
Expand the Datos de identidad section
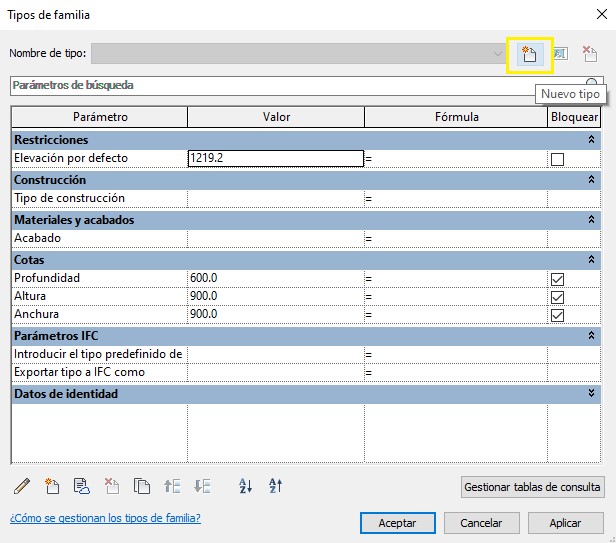[x=591, y=394]
